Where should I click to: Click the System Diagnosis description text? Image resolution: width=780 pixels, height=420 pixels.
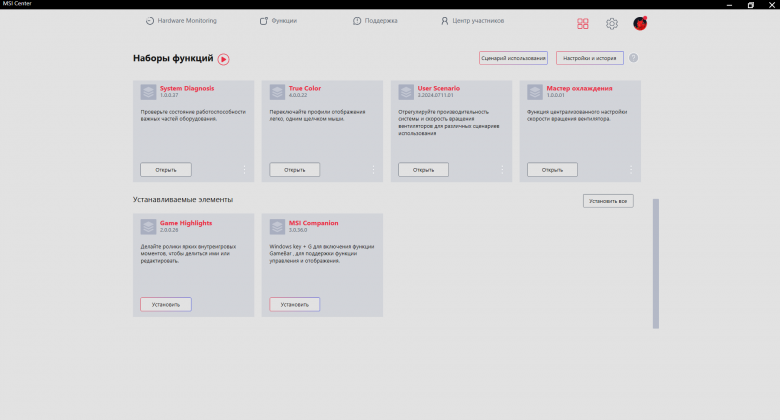193,115
